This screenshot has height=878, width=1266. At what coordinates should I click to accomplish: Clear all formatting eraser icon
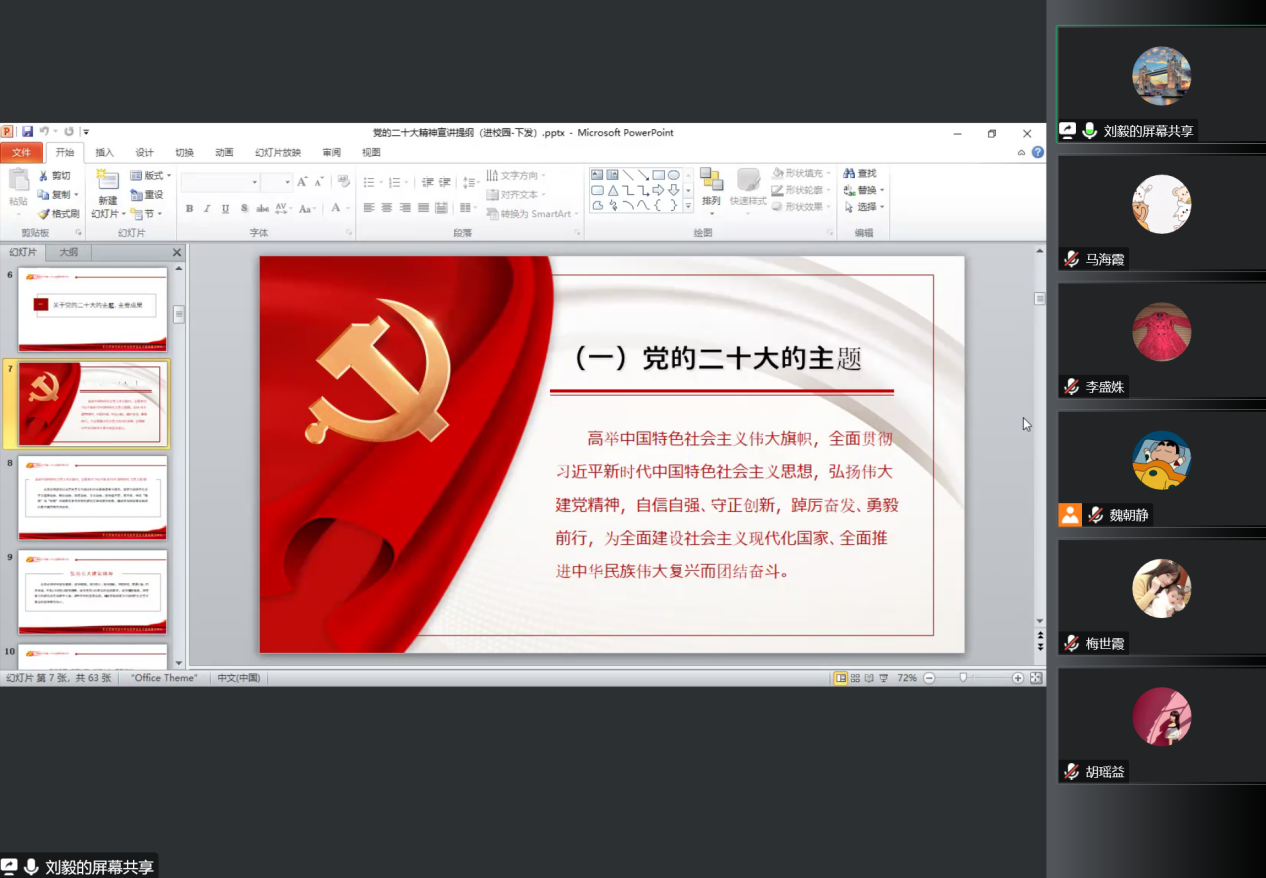coord(343,182)
